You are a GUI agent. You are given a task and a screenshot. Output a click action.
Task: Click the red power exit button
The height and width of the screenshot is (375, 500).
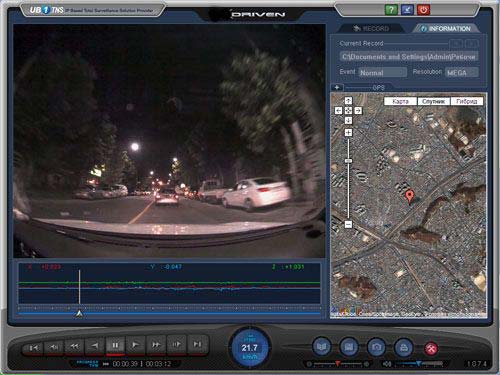[424, 9]
